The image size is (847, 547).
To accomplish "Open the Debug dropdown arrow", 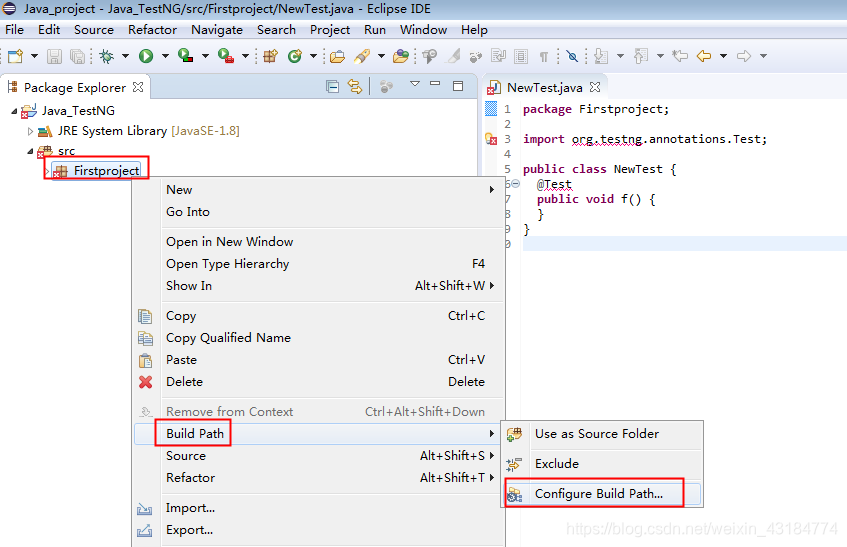I will [x=125, y=56].
